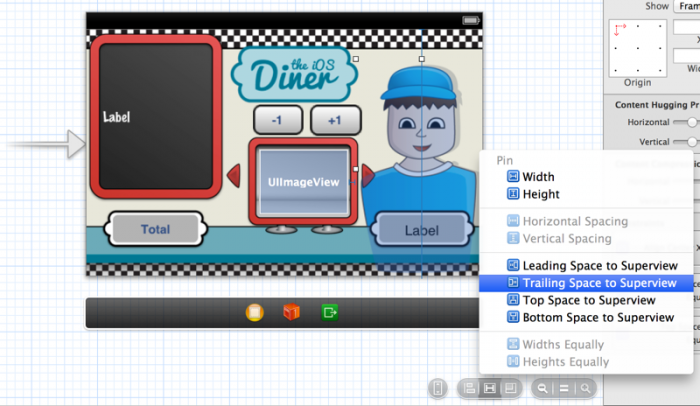This screenshot has width=700, height=406.
Task: Select the white Label on the chalkboard
Action: (117, 117)
